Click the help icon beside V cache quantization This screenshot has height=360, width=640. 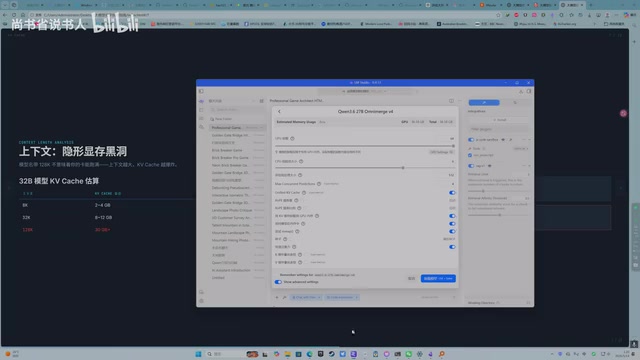coord(300,262)
